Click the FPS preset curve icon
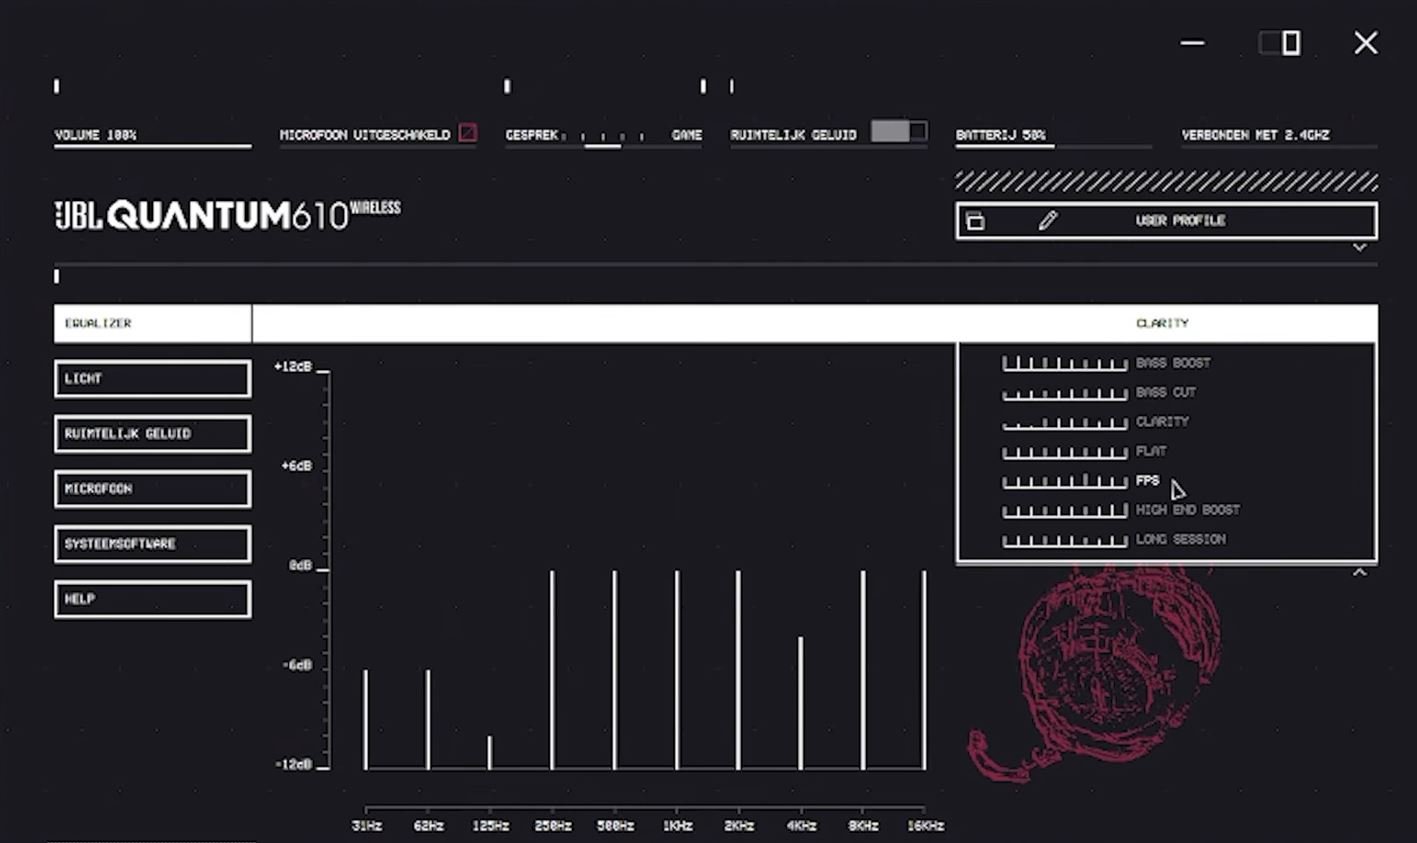Screen dimensions: 1417x843 [1065, 481]
